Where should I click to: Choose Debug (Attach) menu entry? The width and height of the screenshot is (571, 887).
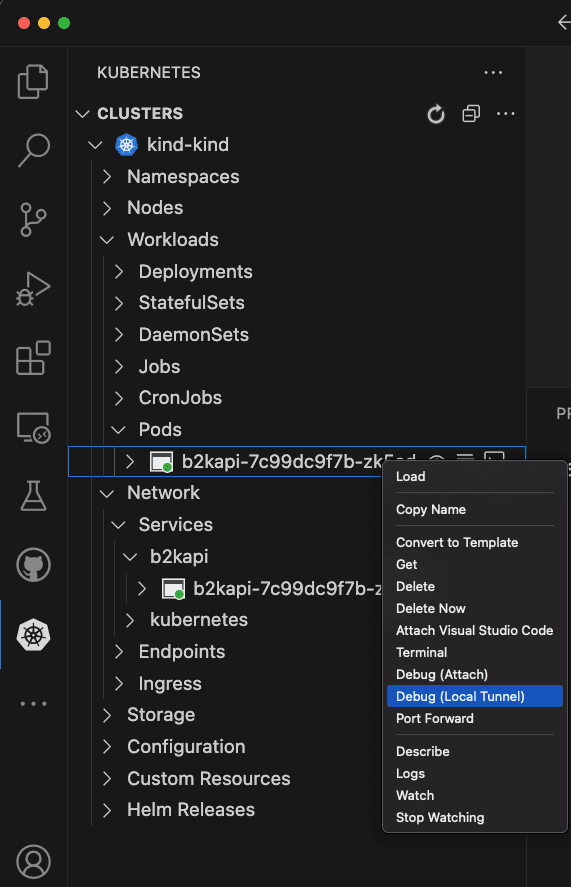475,675
